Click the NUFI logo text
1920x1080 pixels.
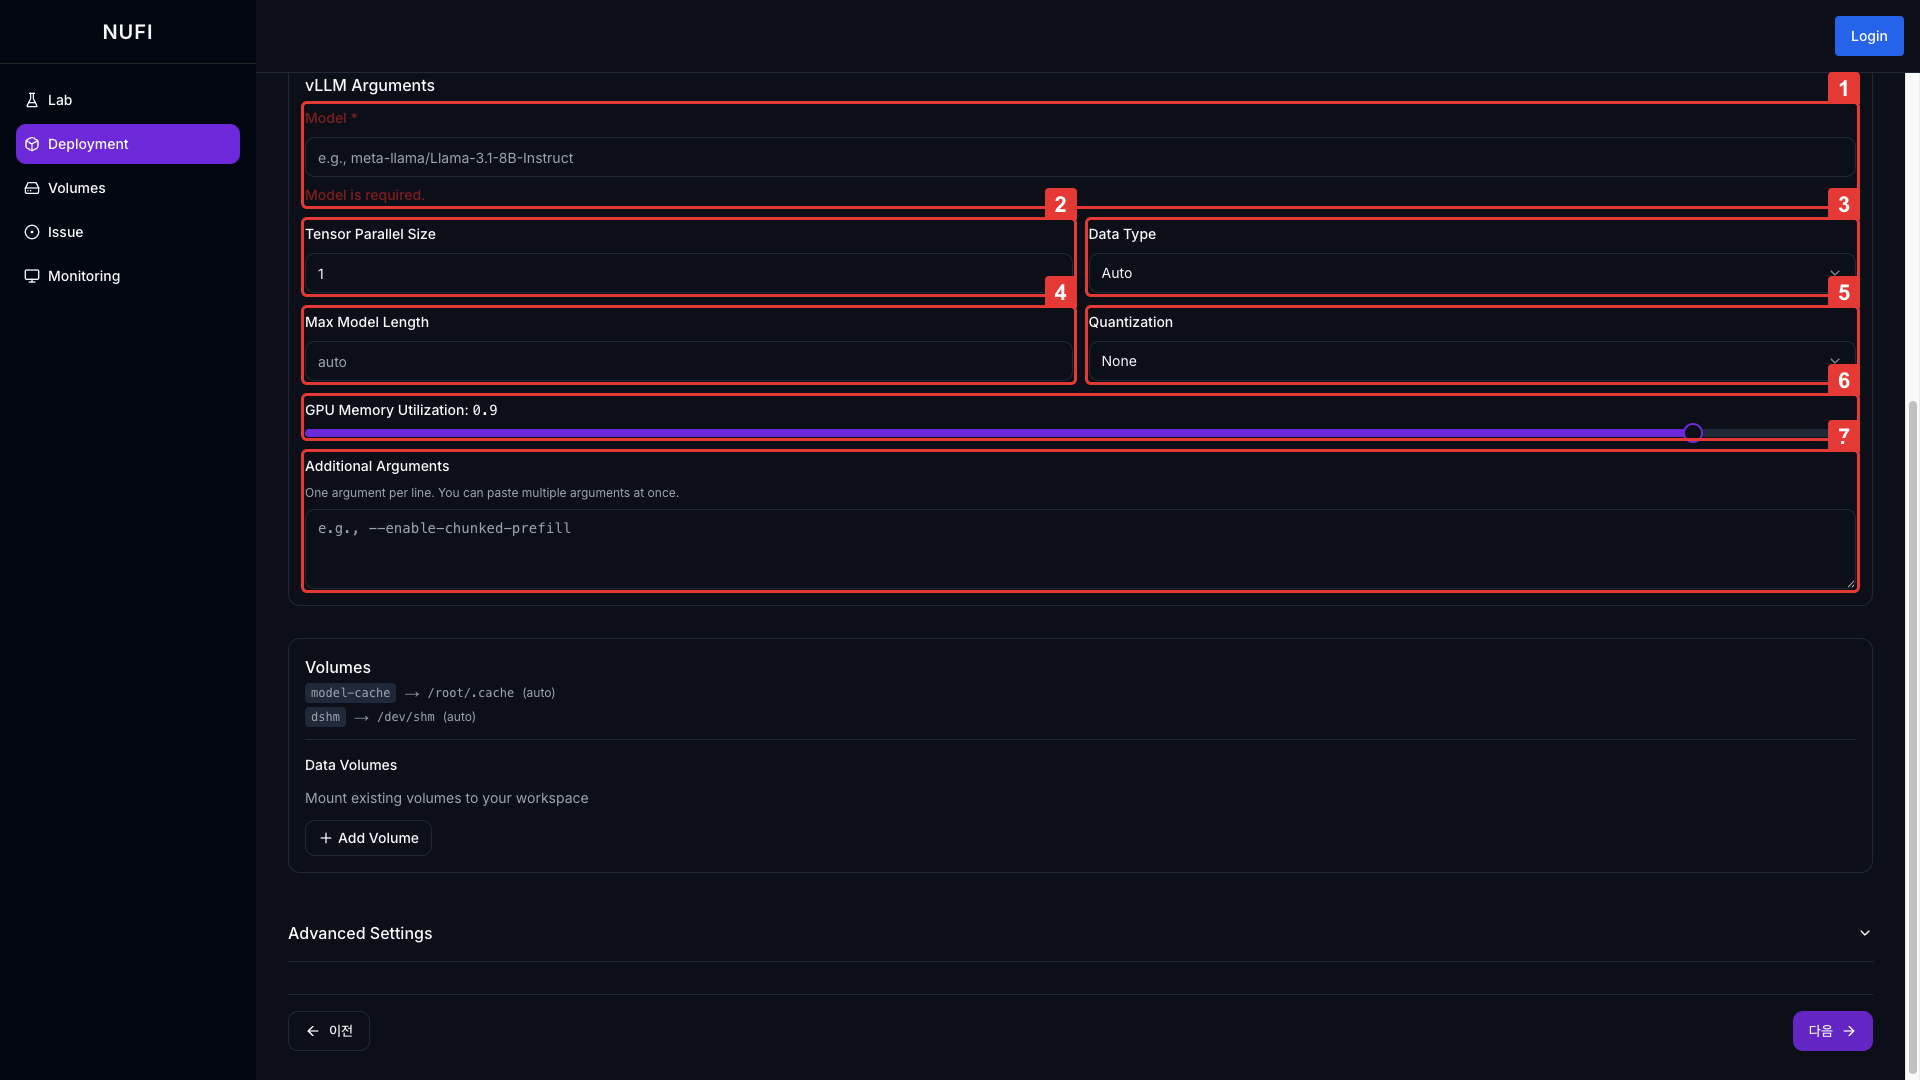128,32
